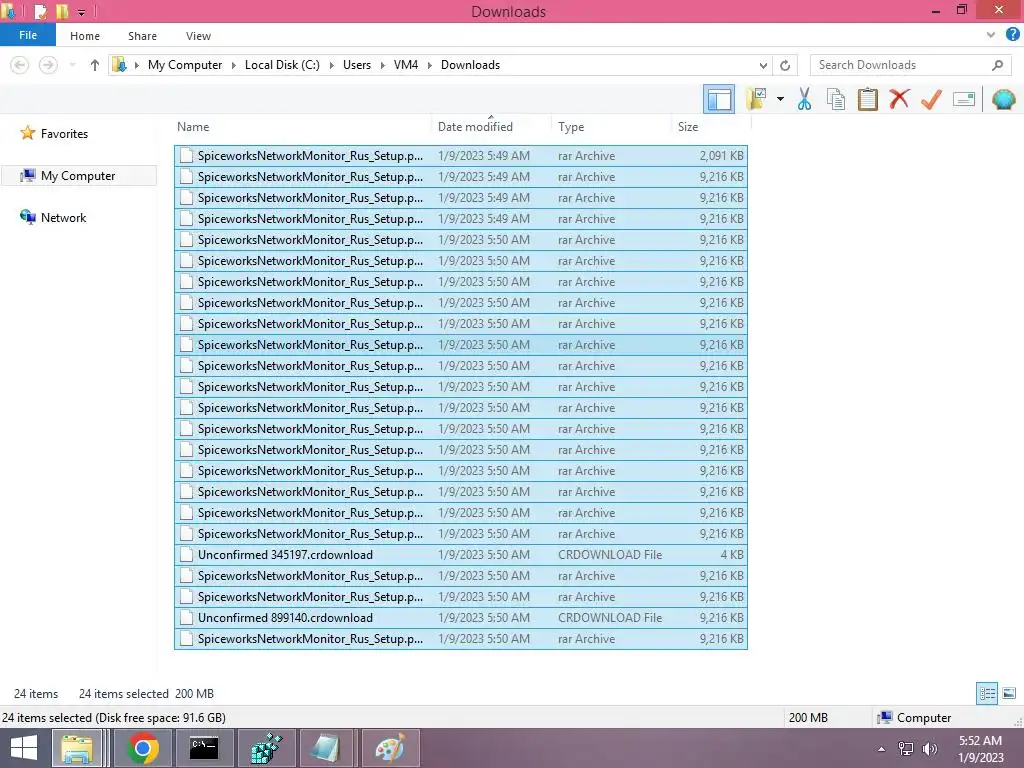The width and height of the screenshot is (1024, 768).
Task: Expand the arrow after Users in breadcrumb
Action: 382,65
